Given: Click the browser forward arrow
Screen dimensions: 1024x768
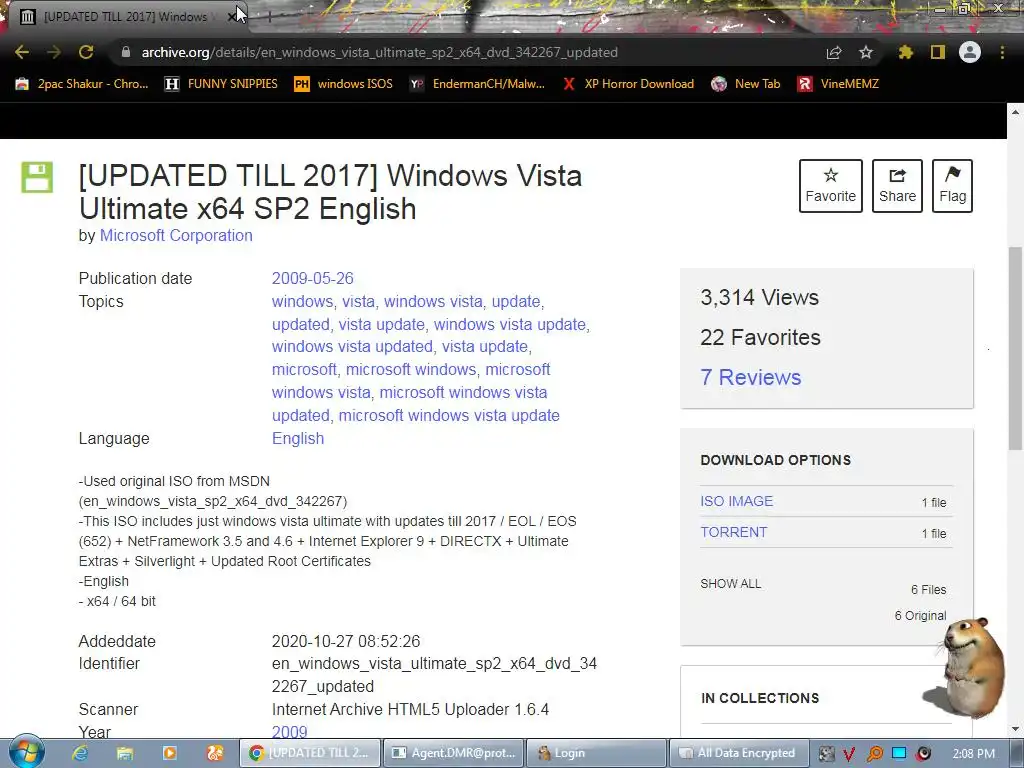Looking at the screenshot, I should tap(54, 52).
